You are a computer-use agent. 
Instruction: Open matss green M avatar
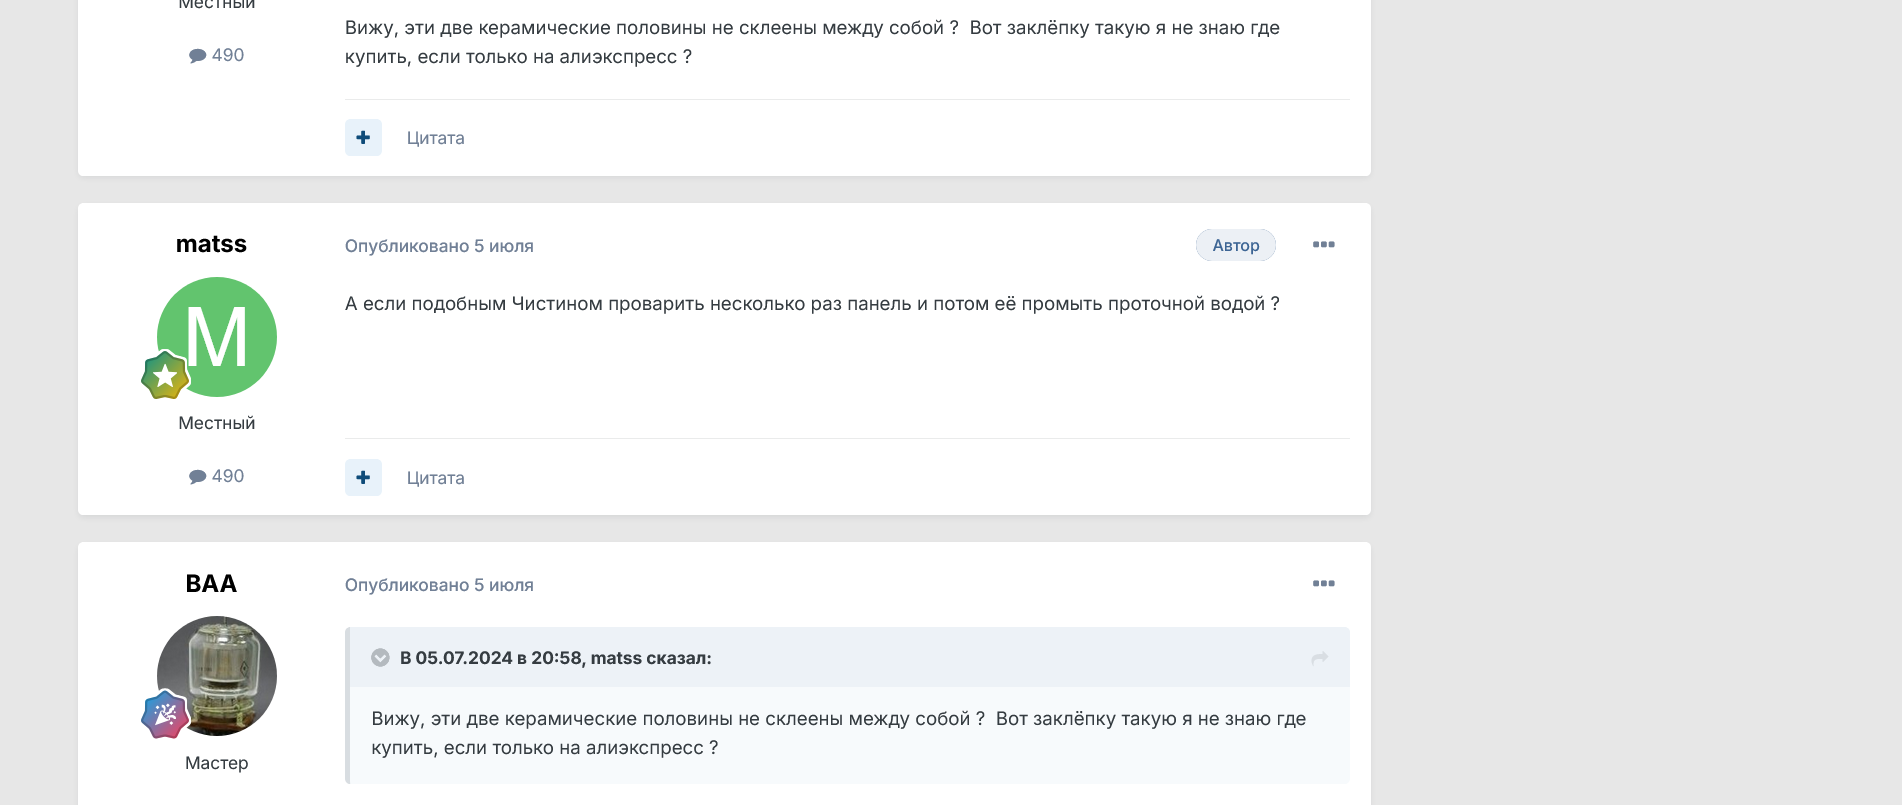pos(218,336)
